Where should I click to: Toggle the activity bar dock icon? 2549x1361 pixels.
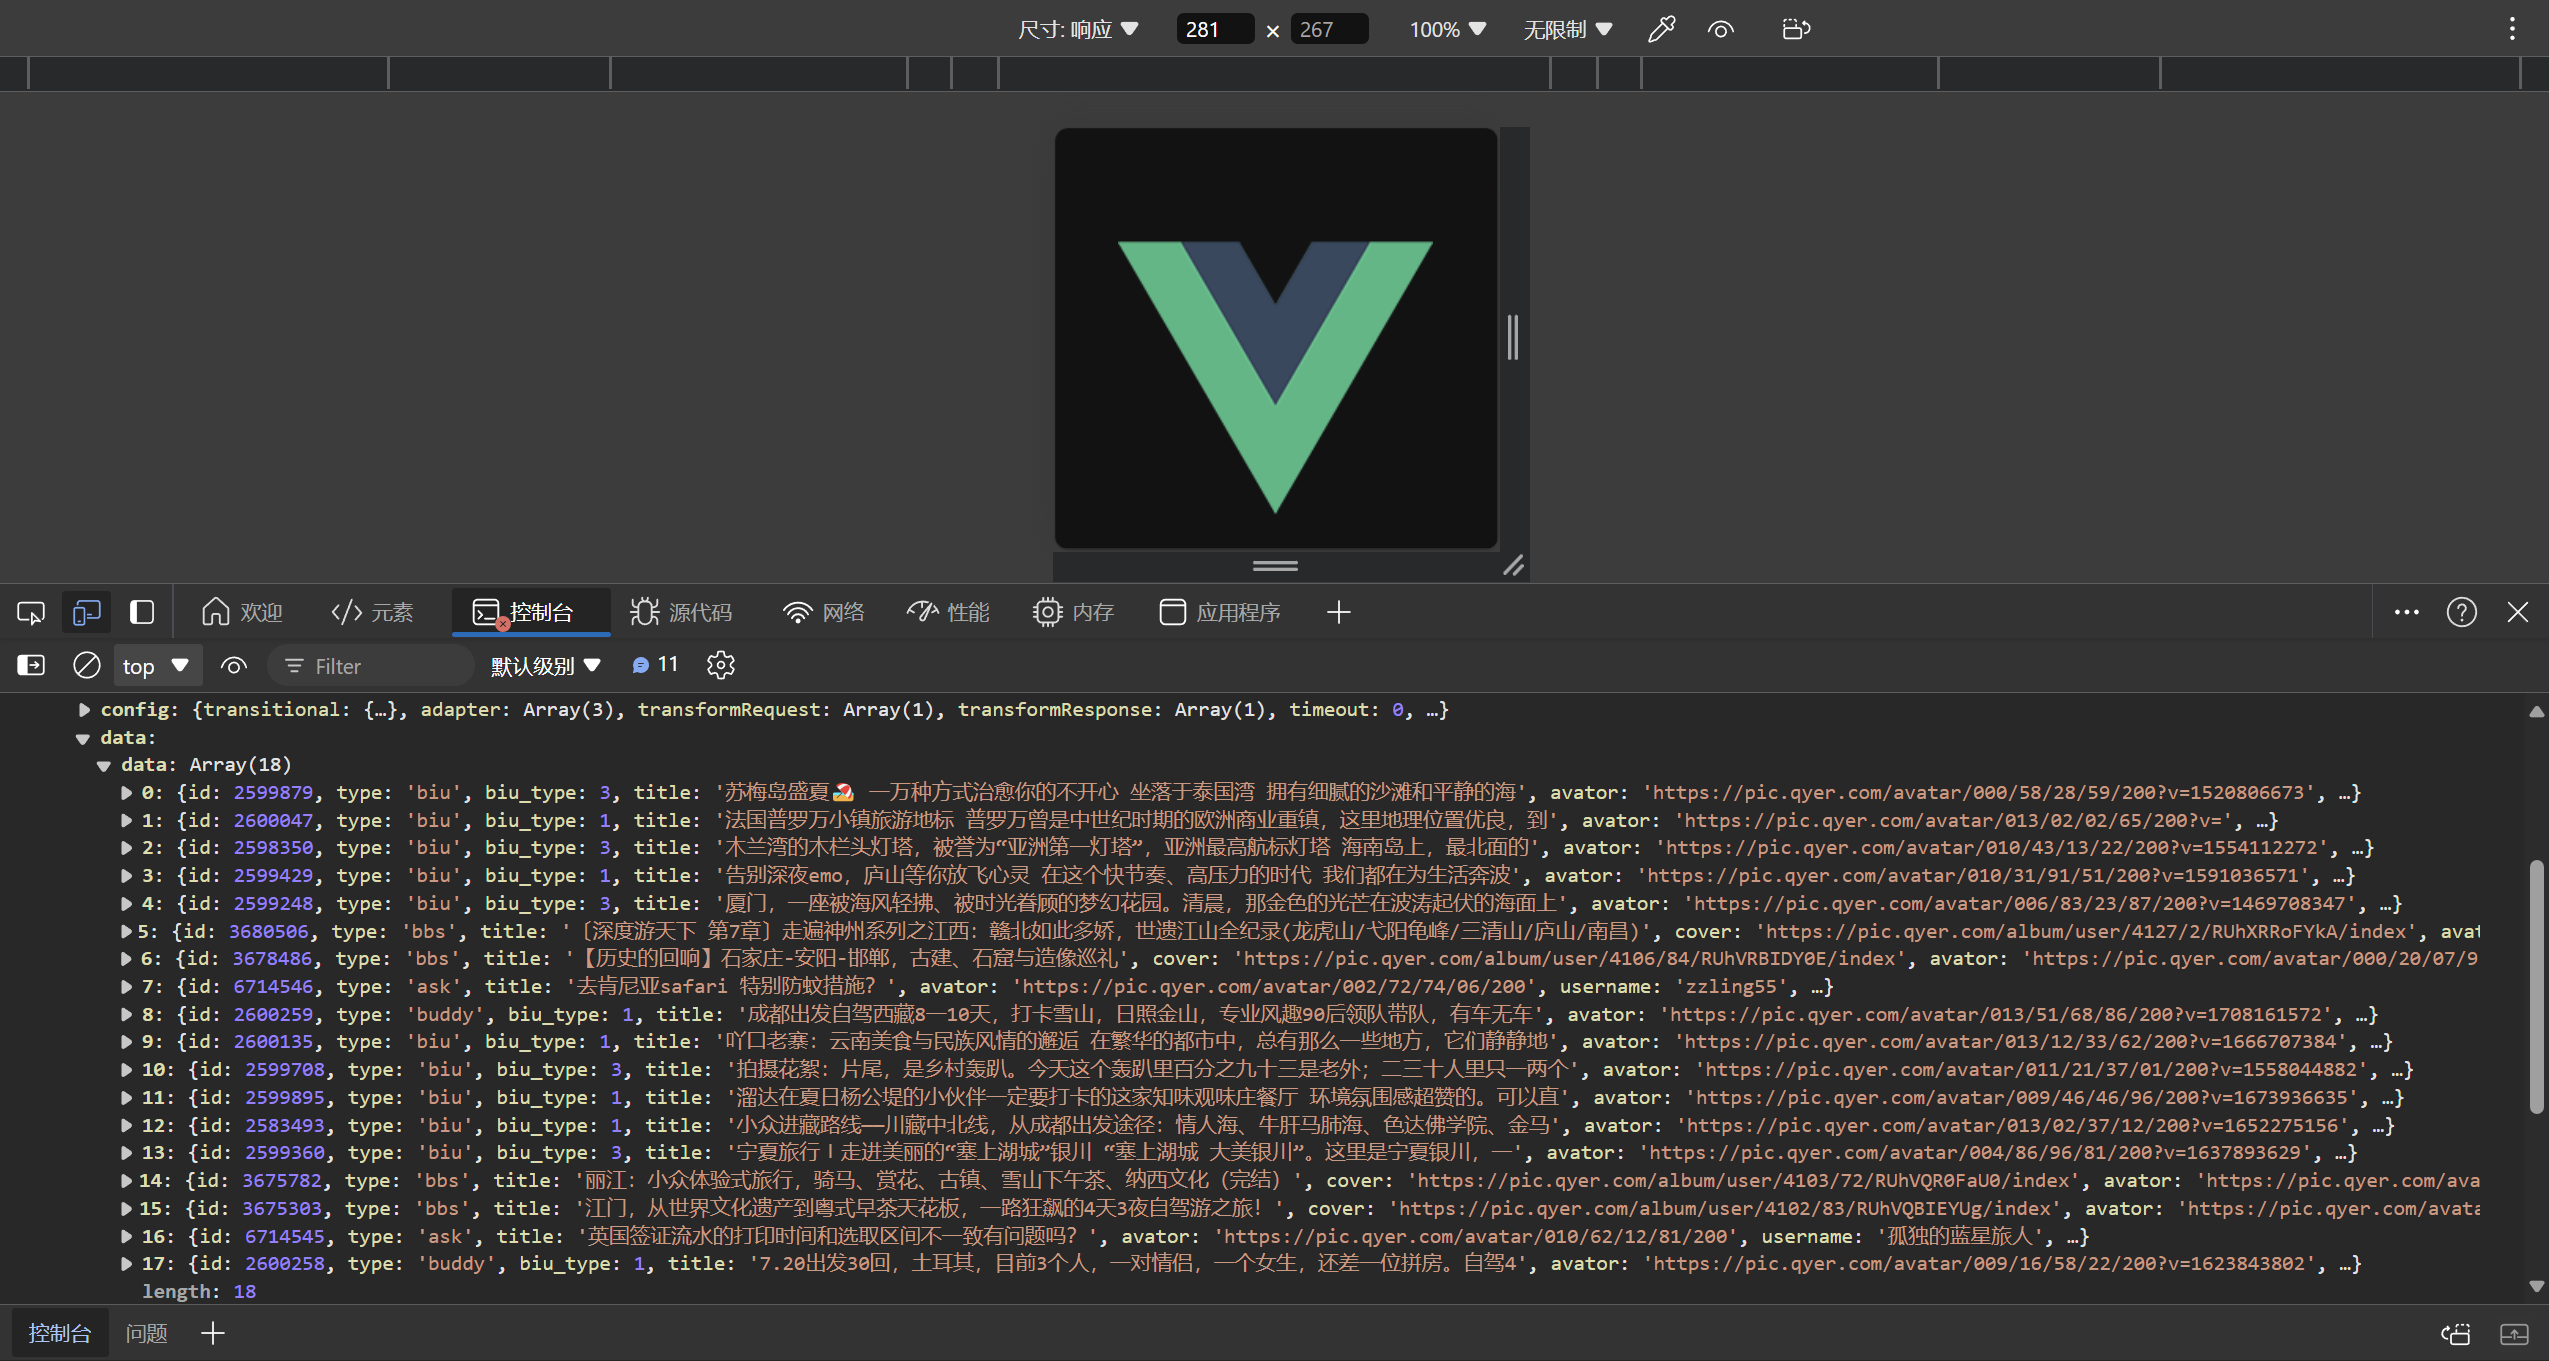tap(142, 612)
